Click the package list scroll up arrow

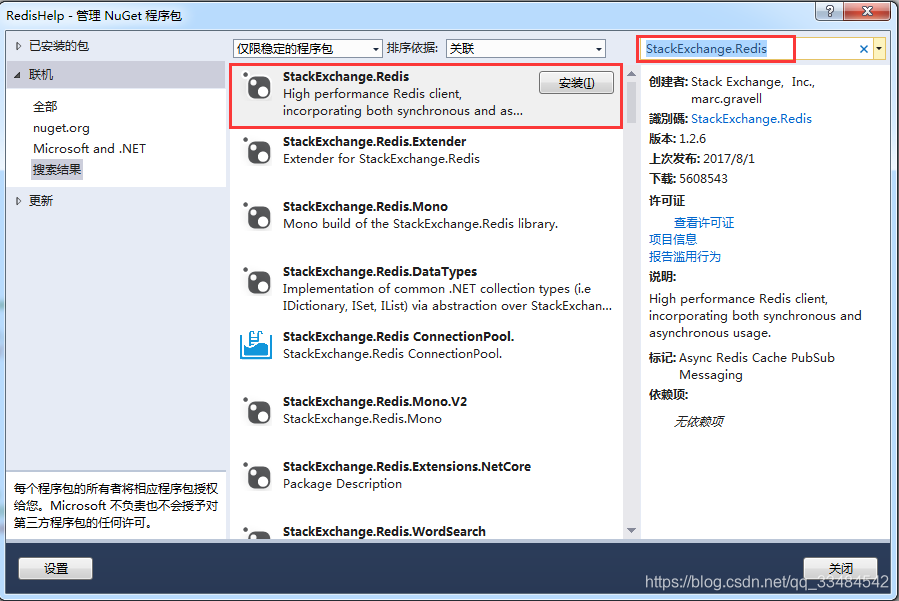point(631,74)
